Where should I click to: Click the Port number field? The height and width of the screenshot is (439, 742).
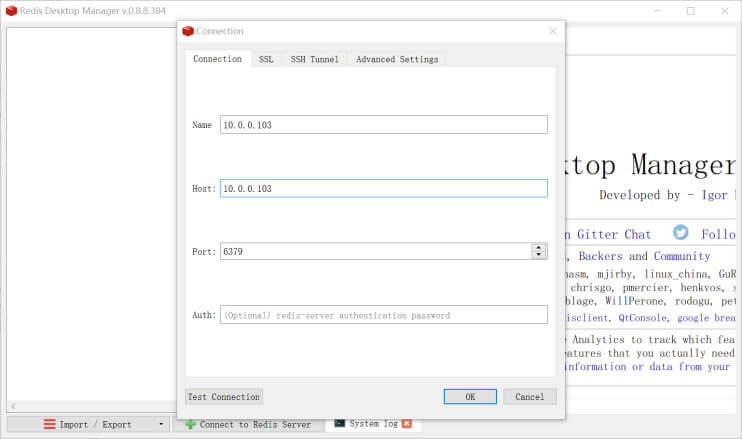click(x=376, y=251)
